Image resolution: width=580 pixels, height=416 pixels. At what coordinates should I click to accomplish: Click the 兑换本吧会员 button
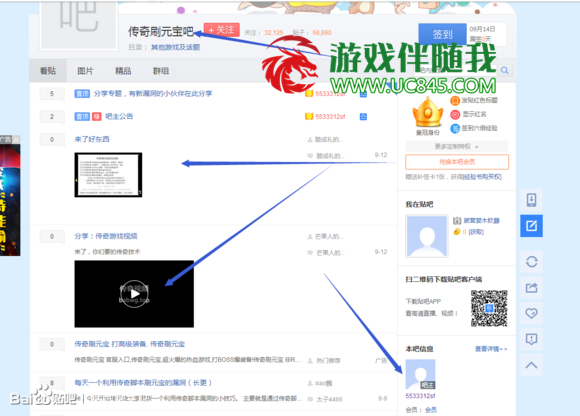point(457,162)
